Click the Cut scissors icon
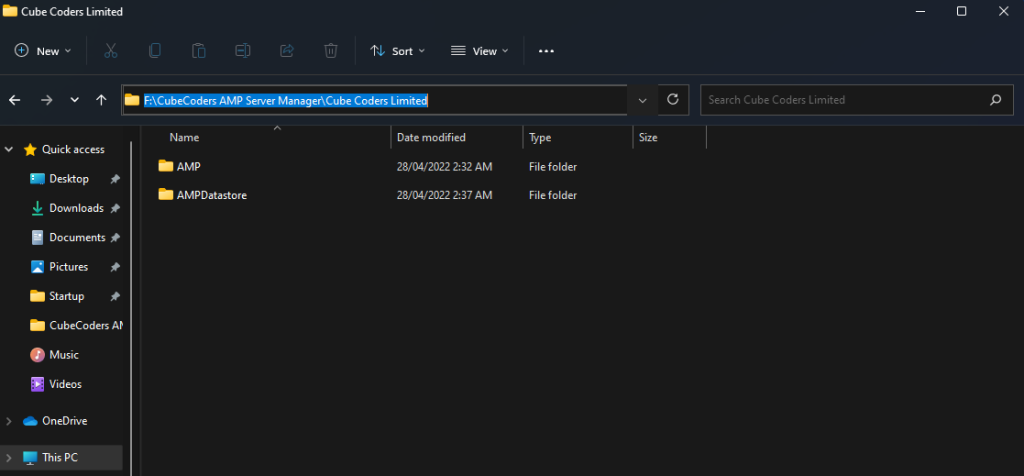 pyautogui.click(x=110, y=51)
